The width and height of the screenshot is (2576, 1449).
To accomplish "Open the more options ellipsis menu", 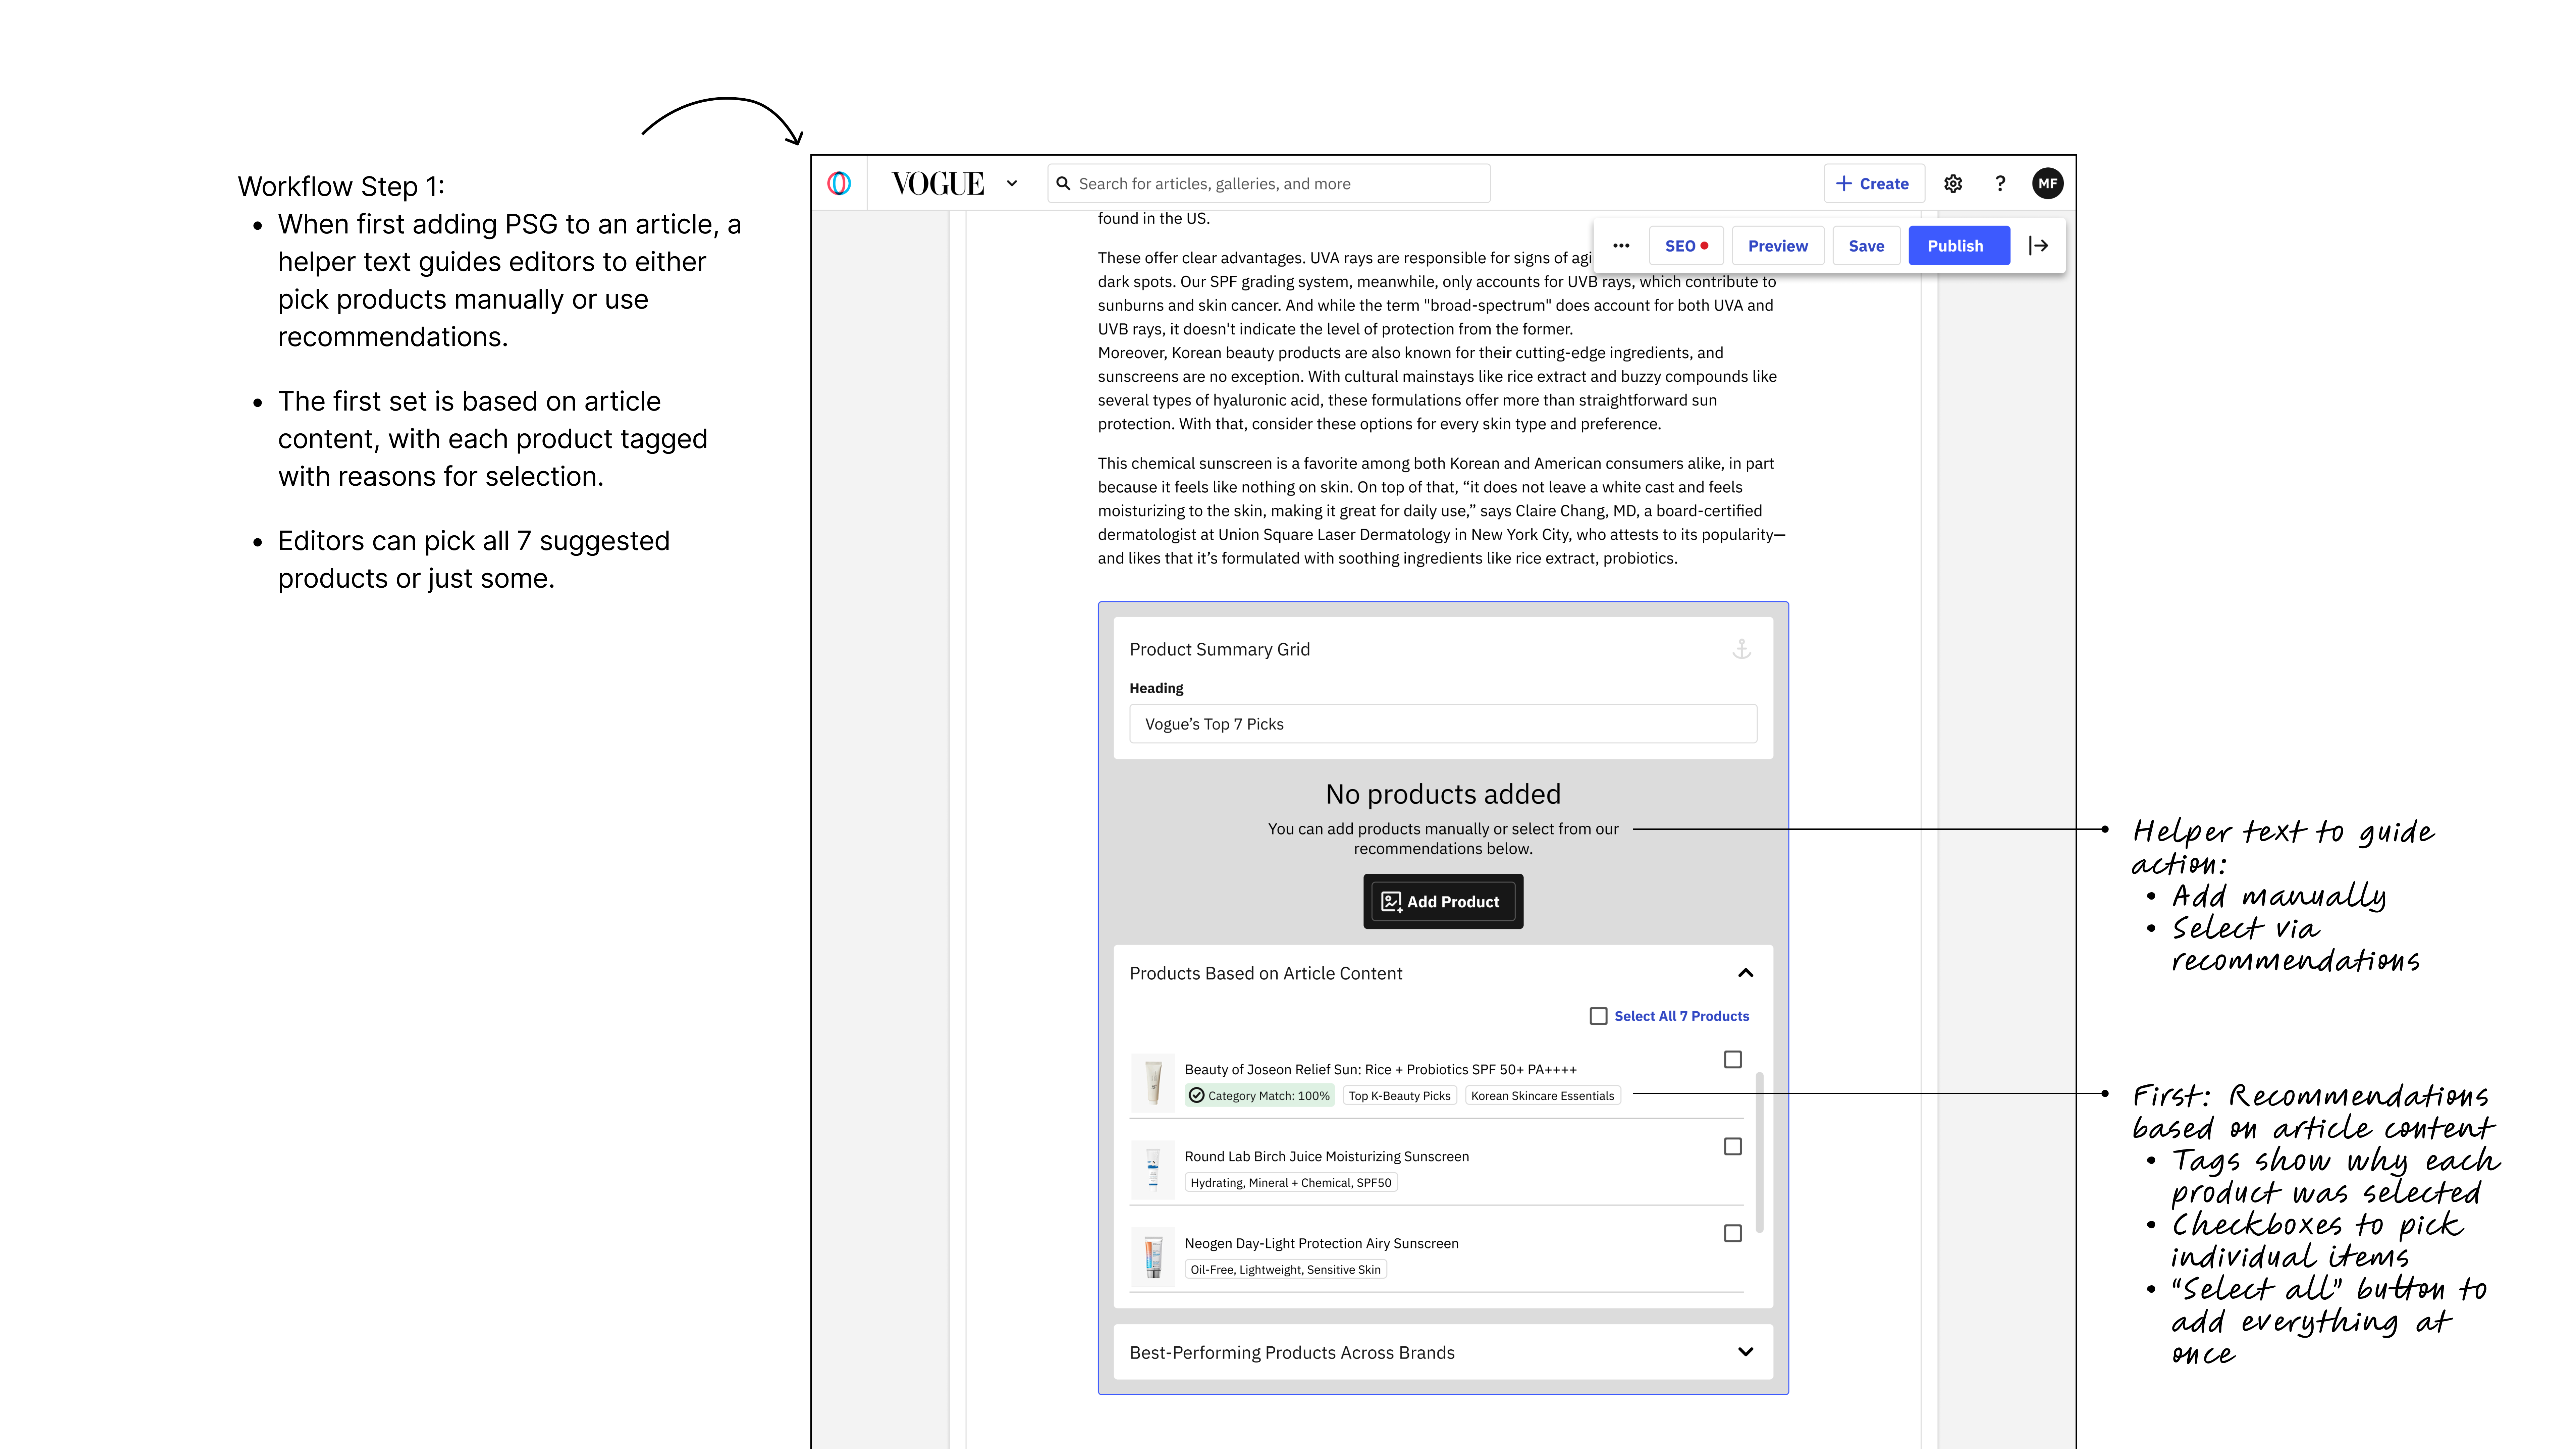I will pyautogui.click(x=1621, y=246).
